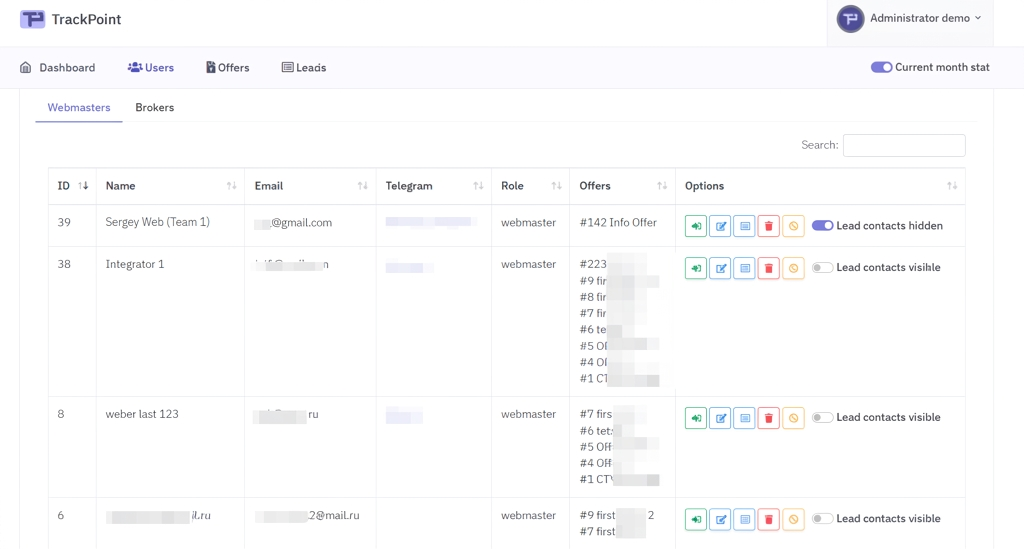Screen dimensions: 1024x549
Task: Toggle lead contacts switch for Integrator 1
Action: click(822, 267)
